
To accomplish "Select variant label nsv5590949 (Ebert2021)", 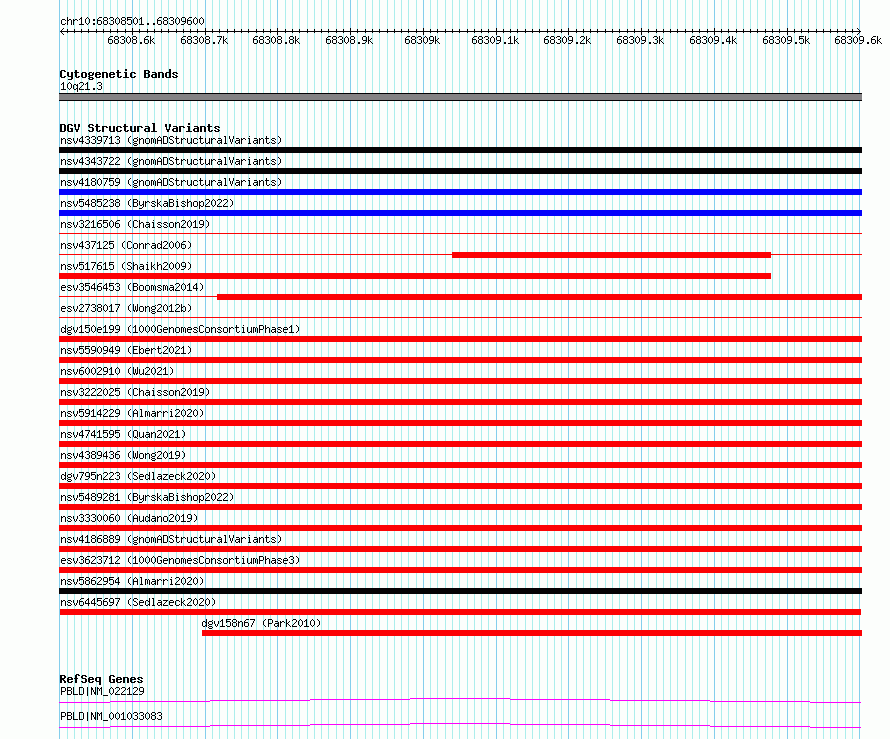I will coord(126,350).
